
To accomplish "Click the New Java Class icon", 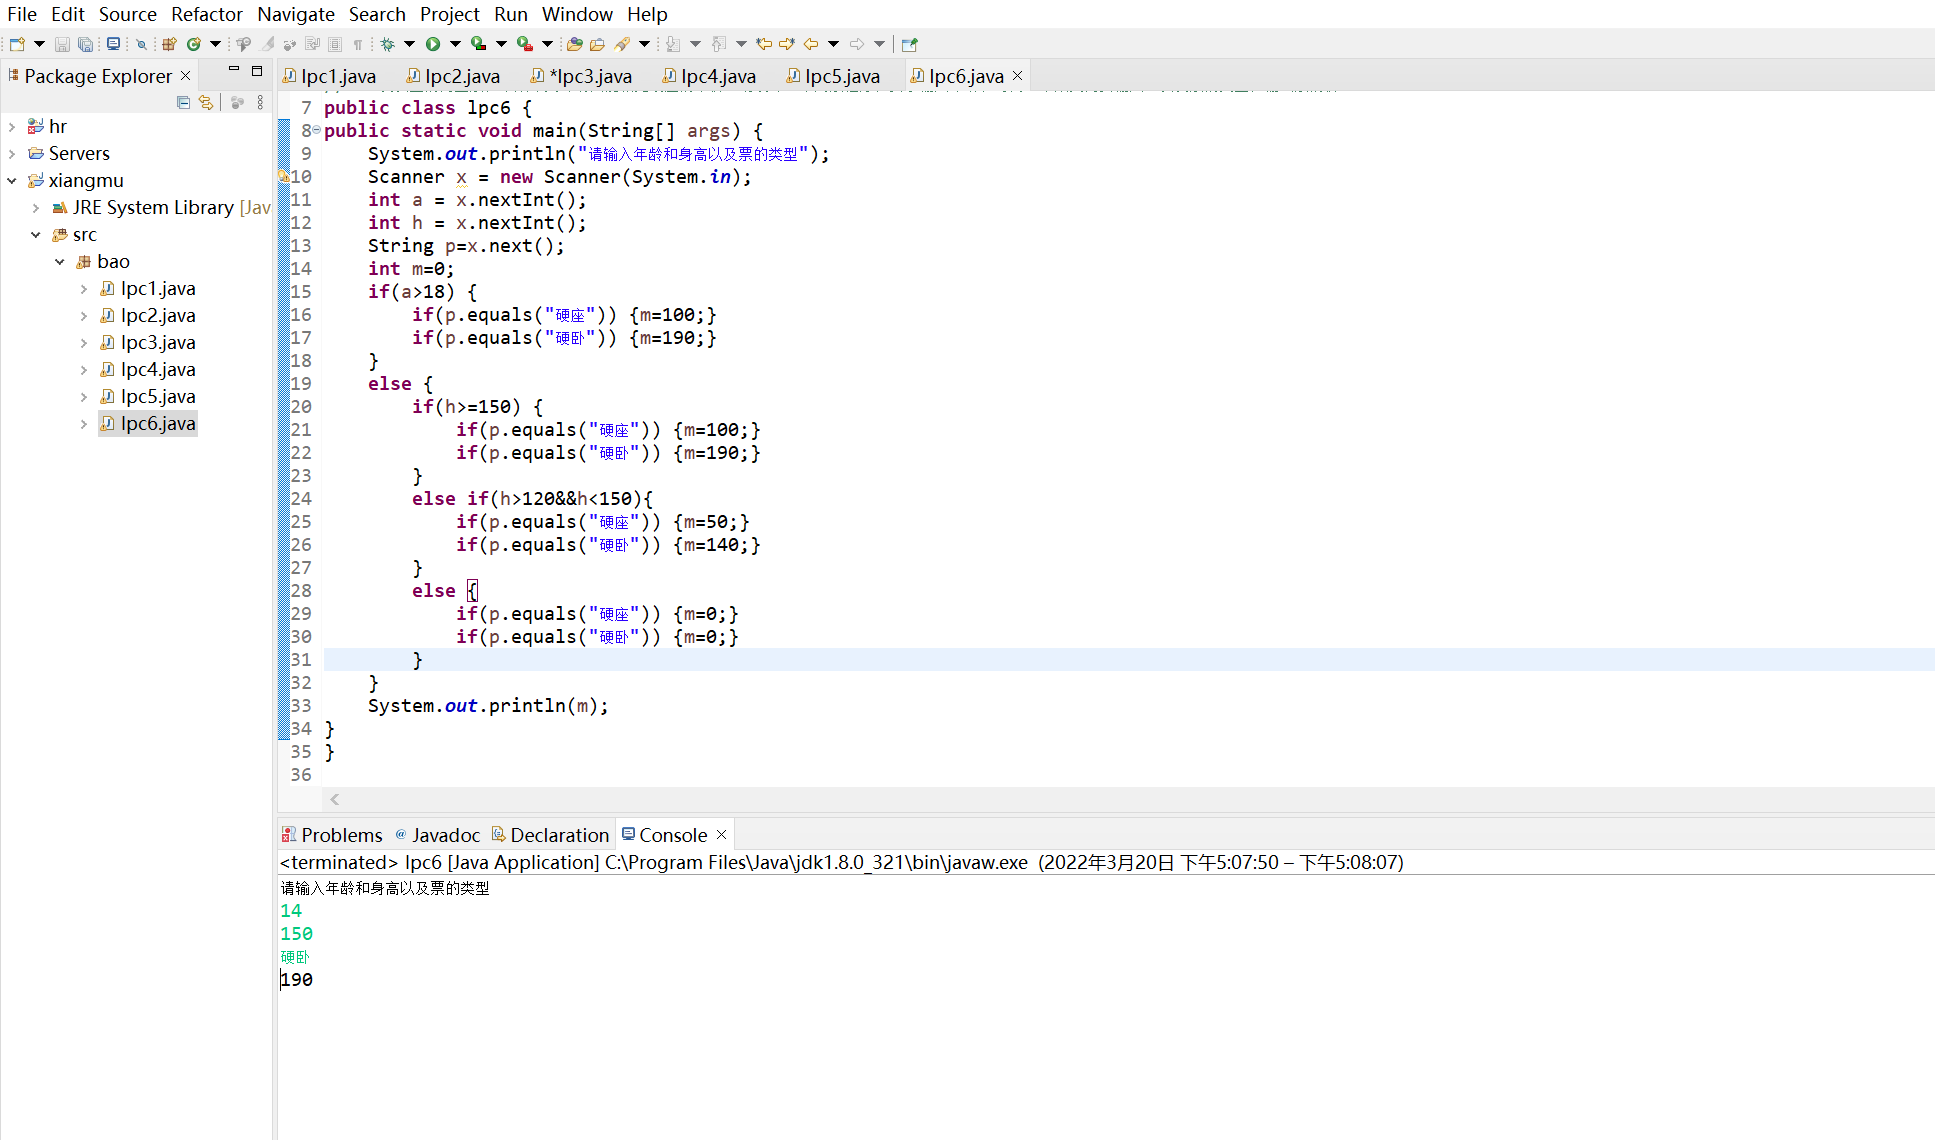I will [x=193, y=44].
